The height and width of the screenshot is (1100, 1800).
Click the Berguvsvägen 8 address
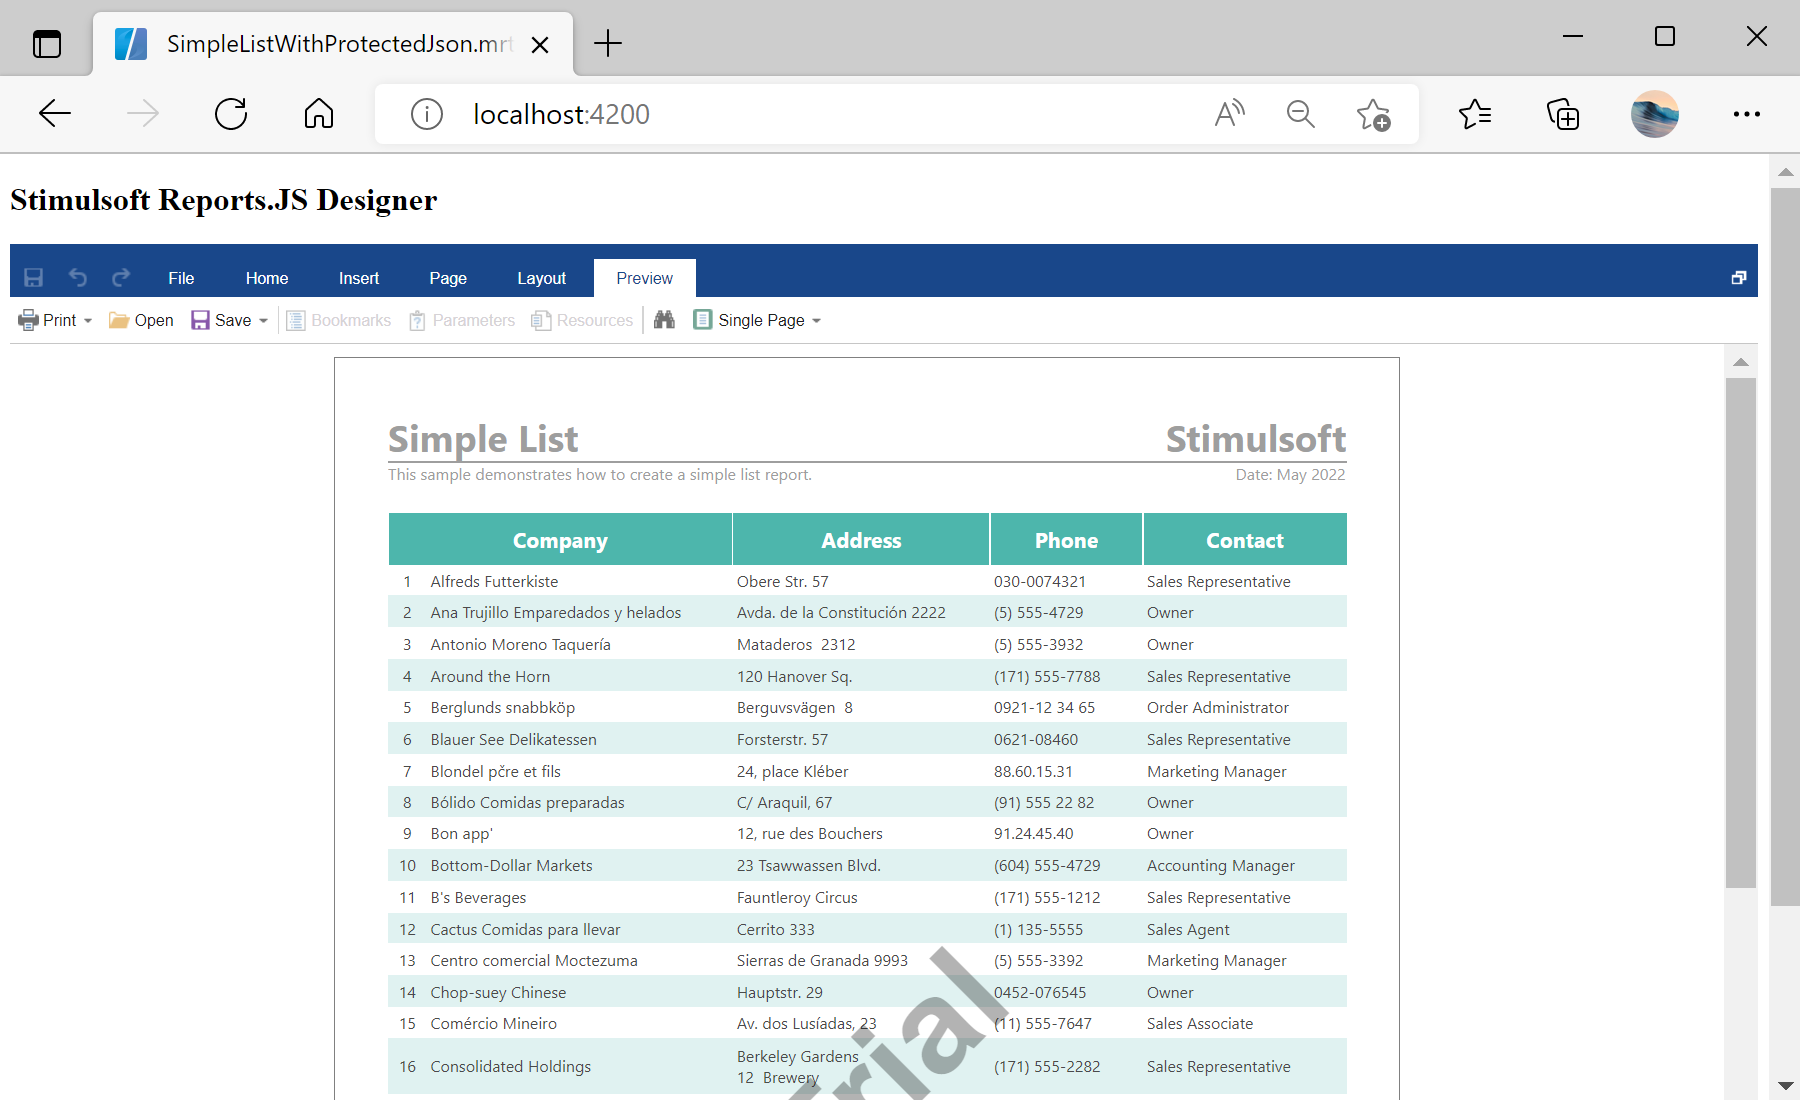point(795,708)
